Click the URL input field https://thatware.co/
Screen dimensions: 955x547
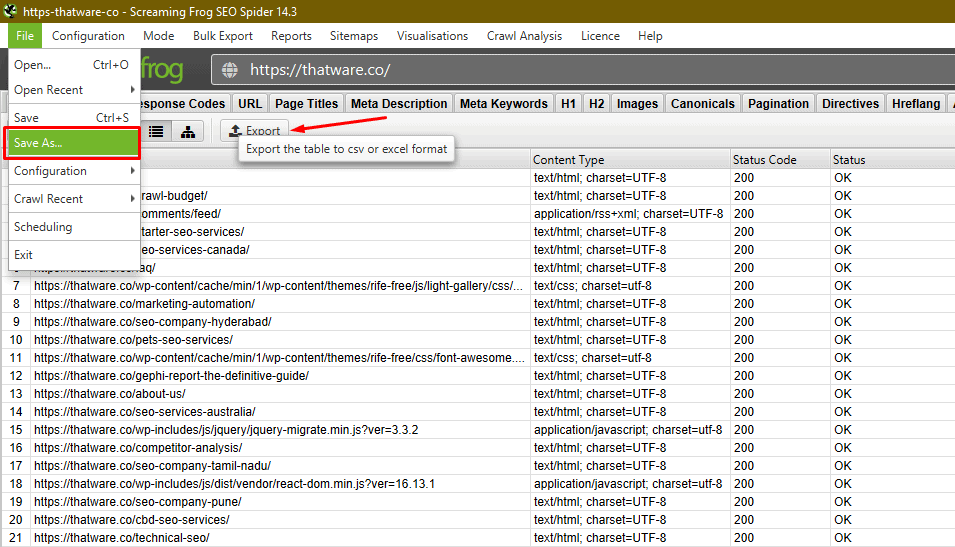tap(585, 70)
